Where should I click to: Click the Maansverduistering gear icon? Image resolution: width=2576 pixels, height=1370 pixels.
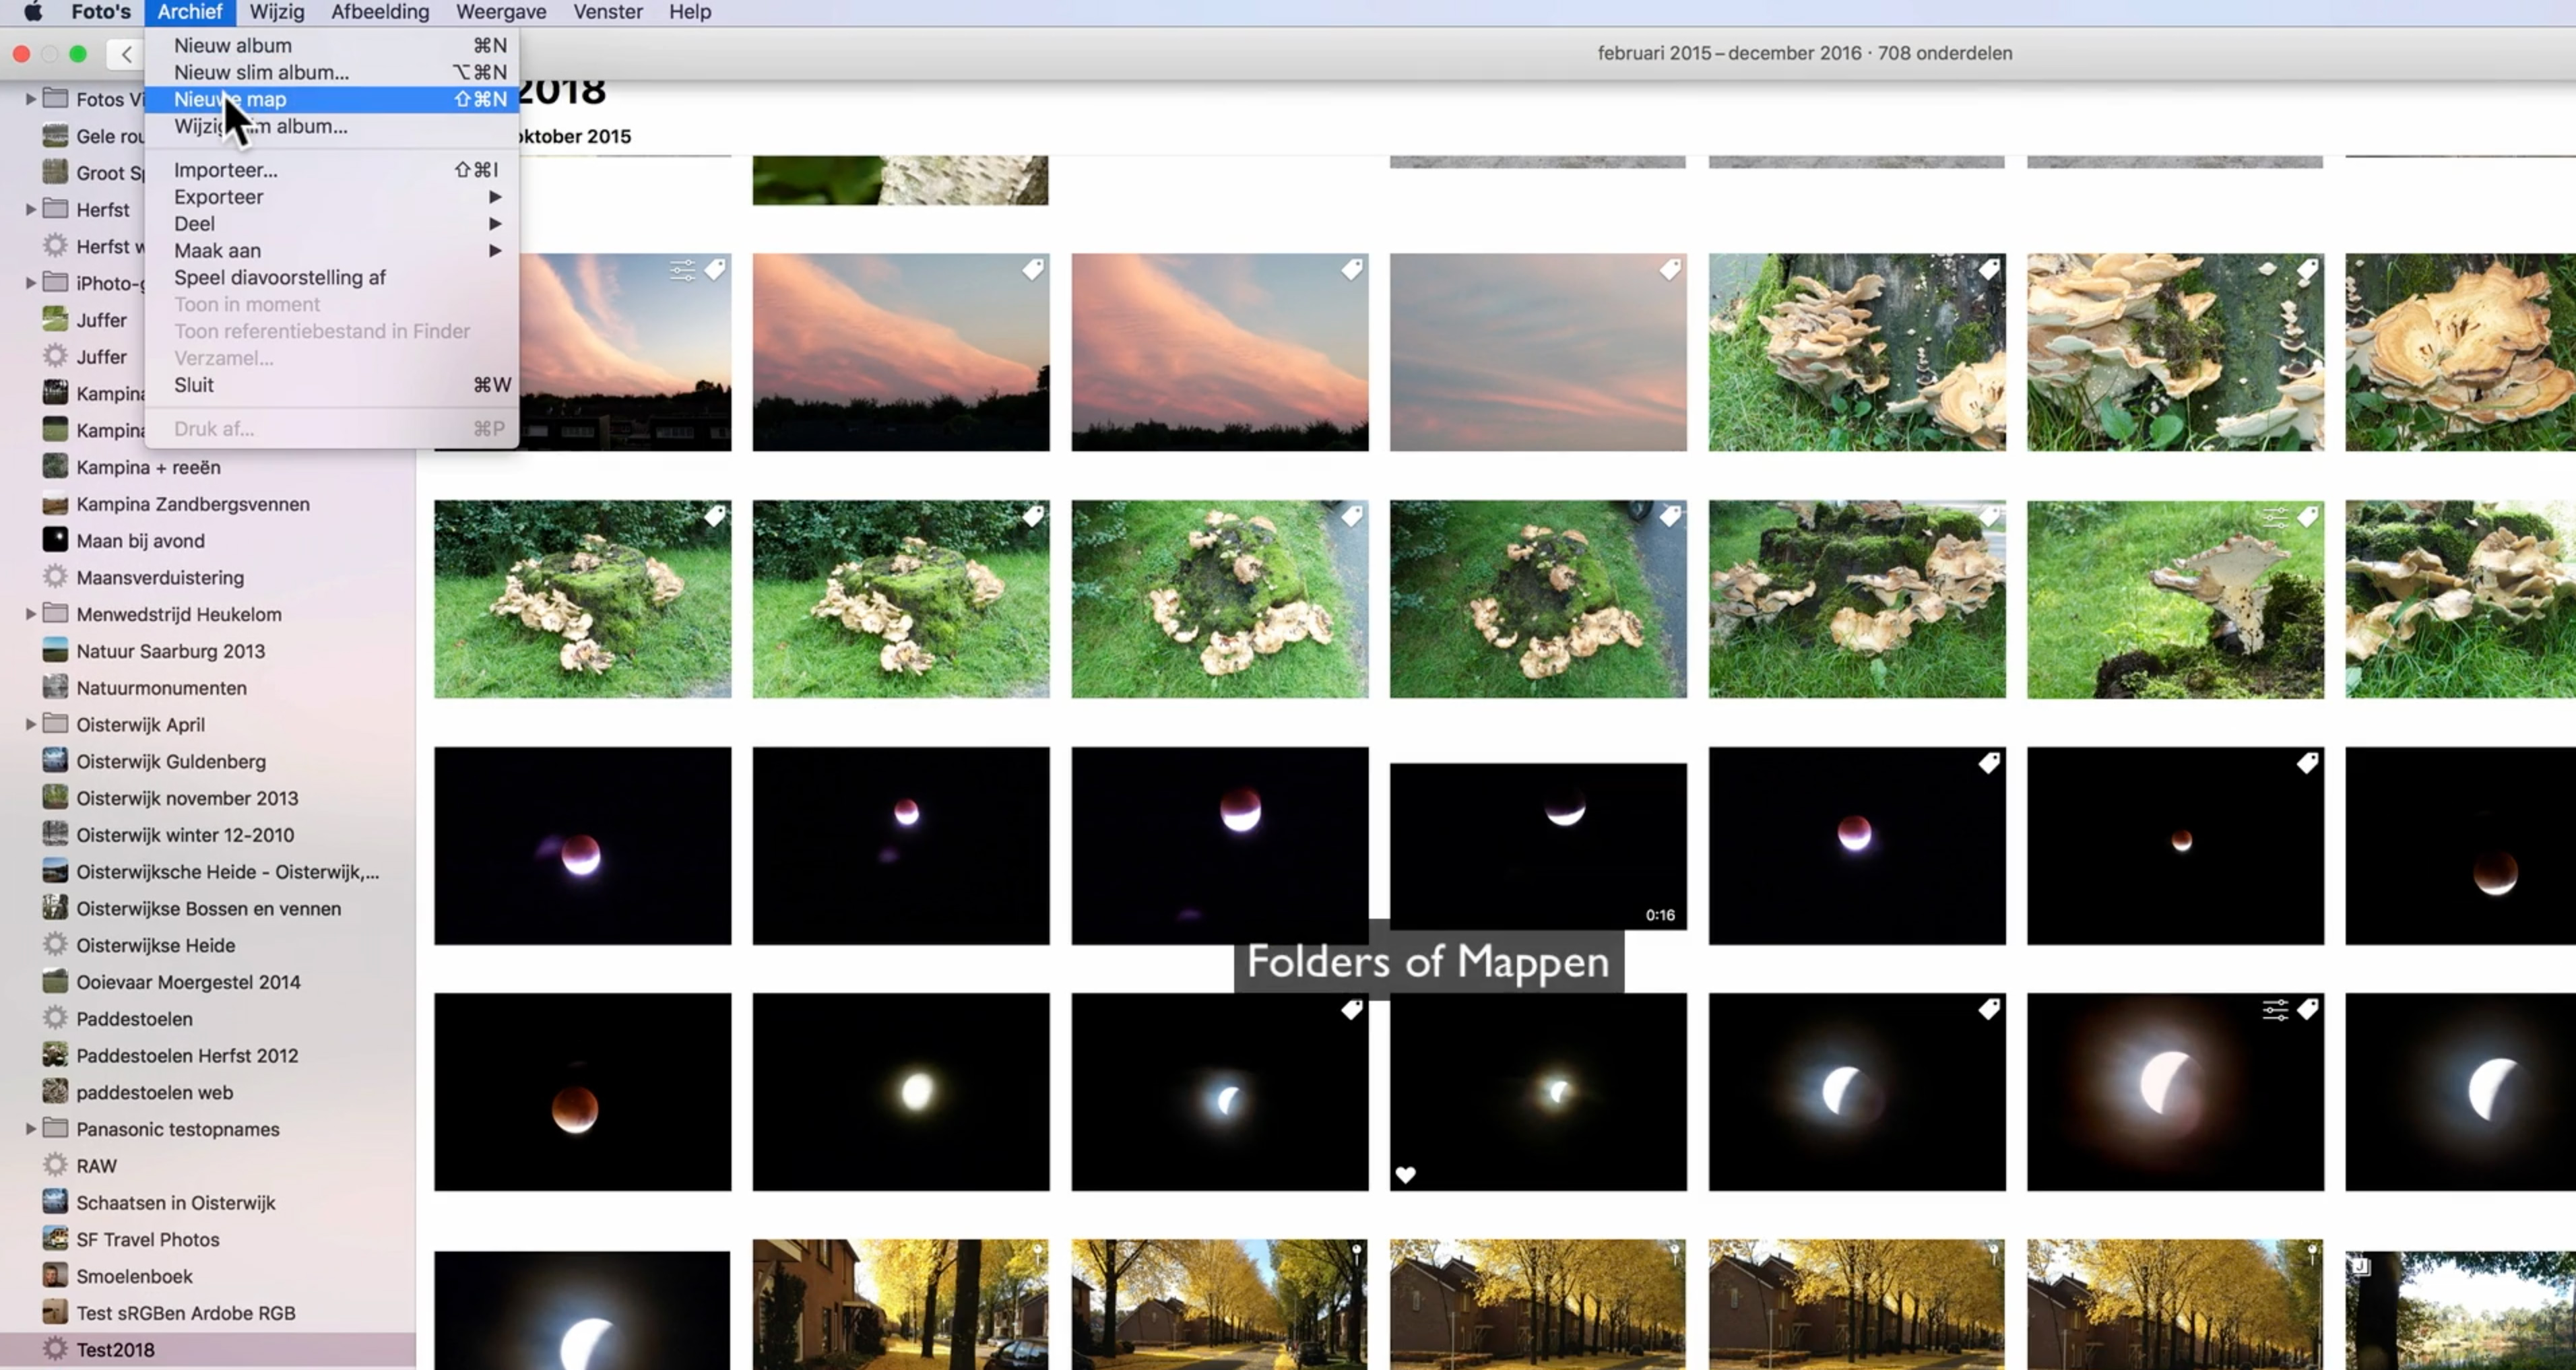(55, 577)
